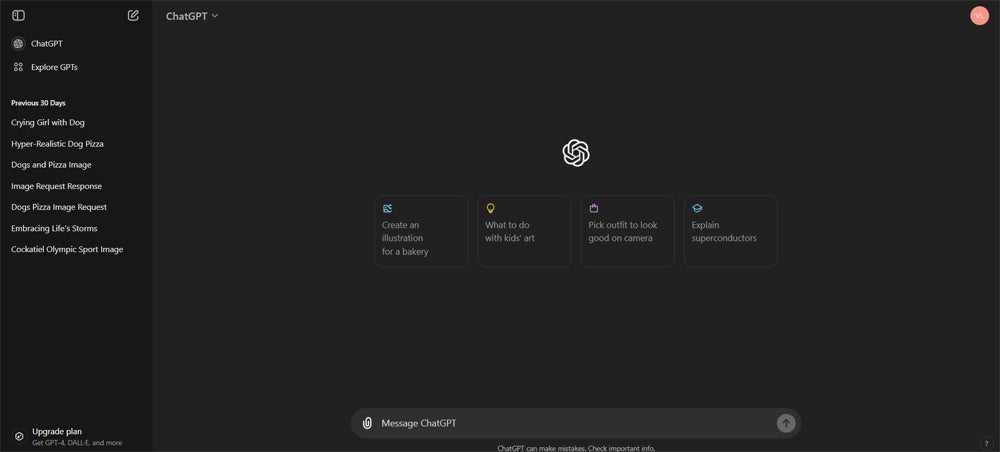
Task: Choose Create an illustration for a bakery
Action: coord(421,231)
